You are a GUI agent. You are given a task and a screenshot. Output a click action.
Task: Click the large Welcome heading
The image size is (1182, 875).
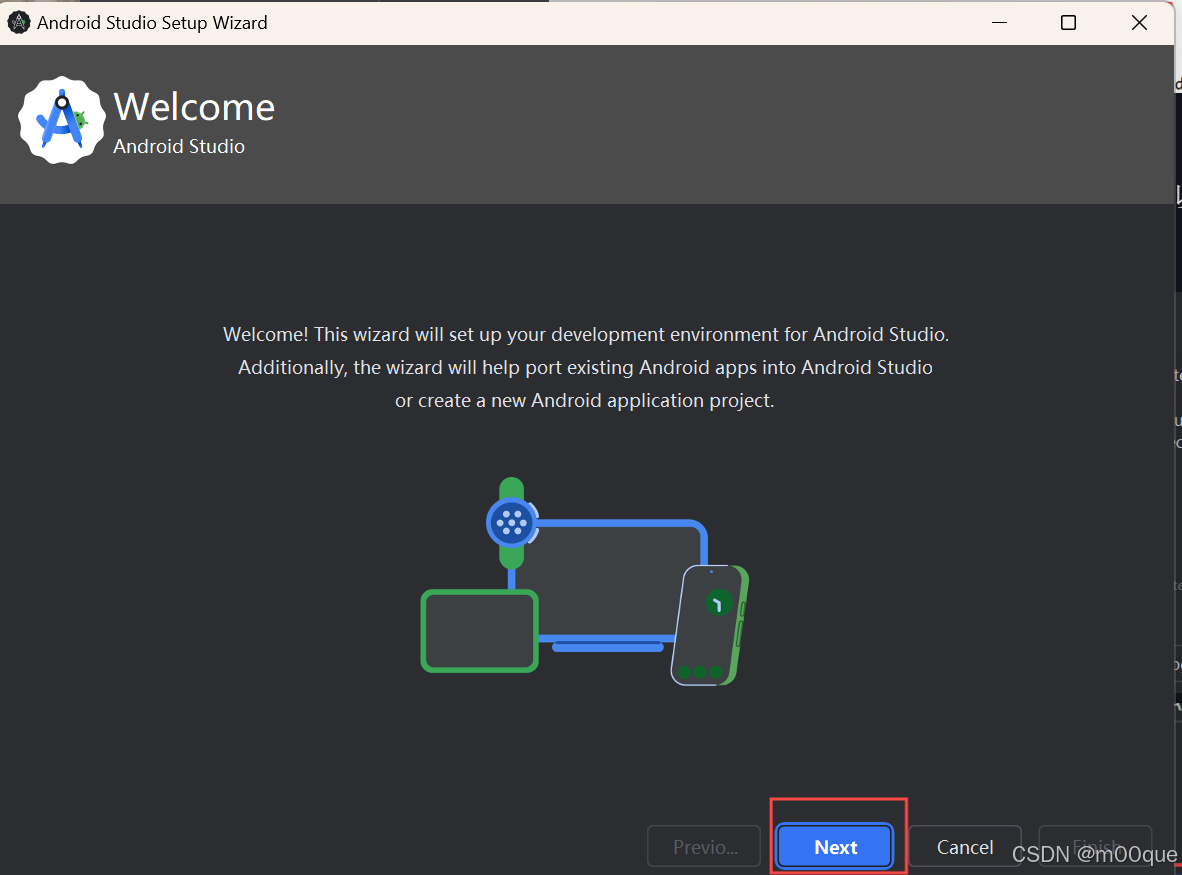[x=194, y=107]
